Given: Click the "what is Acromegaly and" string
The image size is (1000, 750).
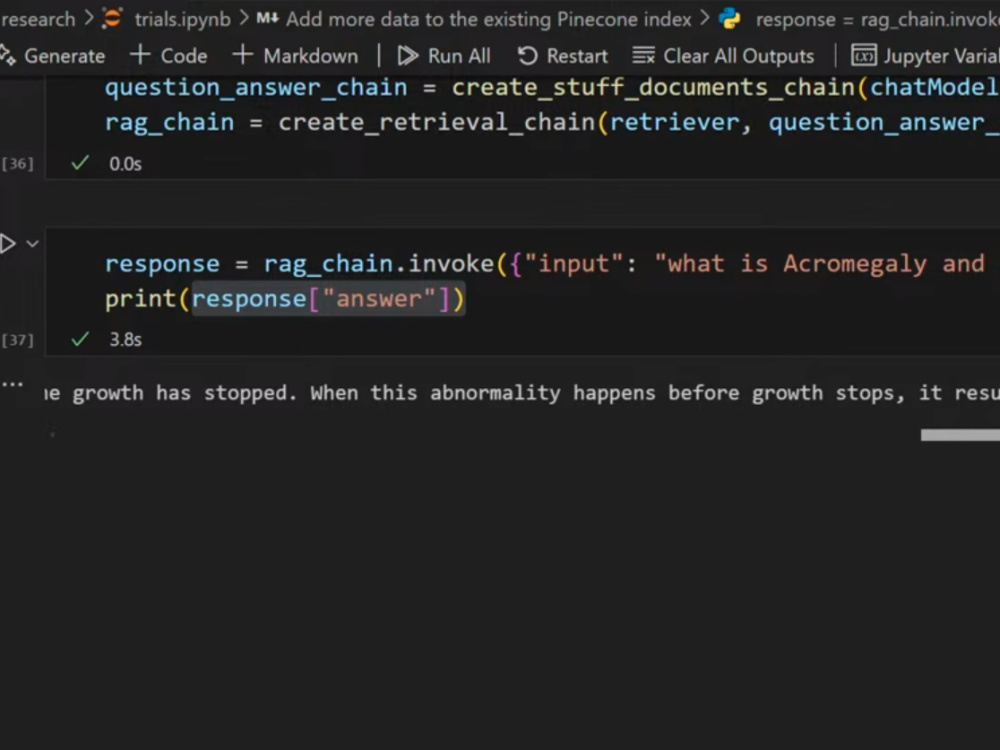Looking at the screenshot, I should tap(820, 263).
